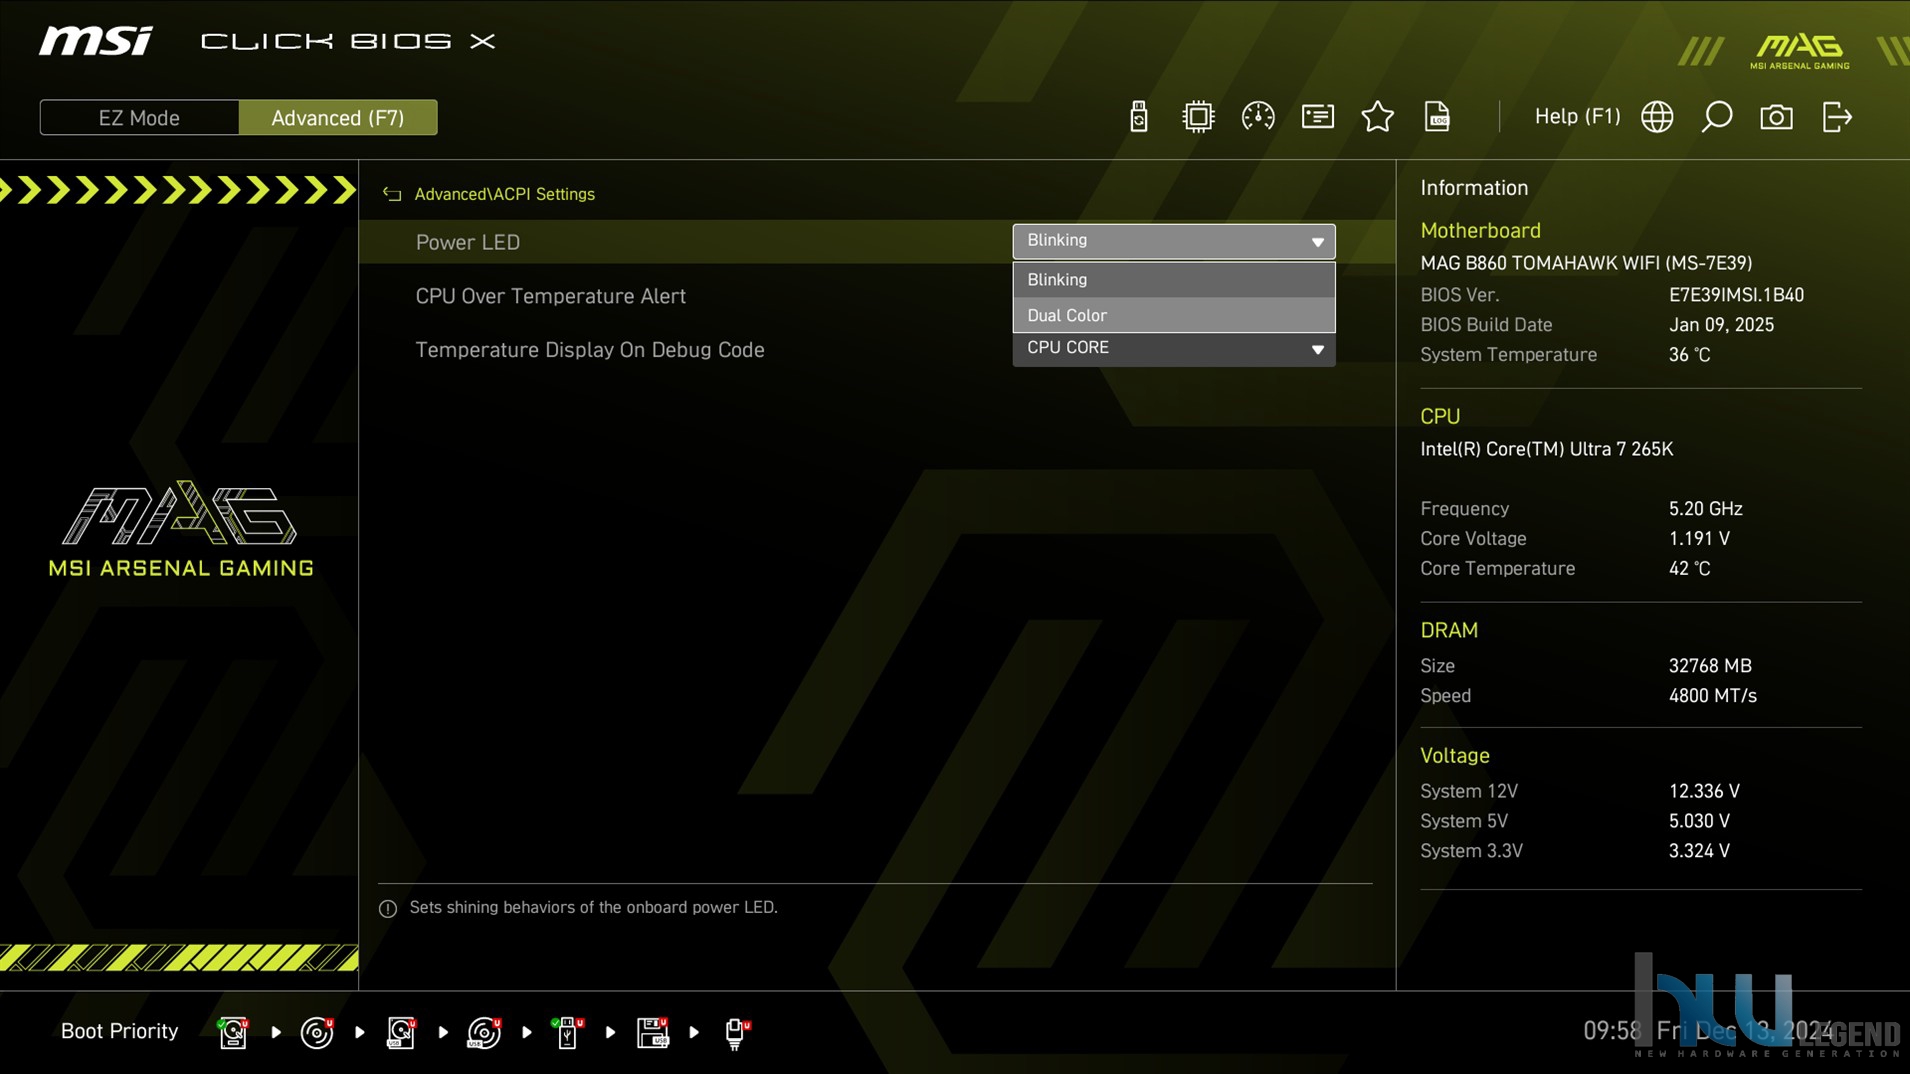Click the MAG B860 TOMAHAWK WIFI model name
The height and width of the screenshot is (1074, 1910).
tap(1586, 263)
